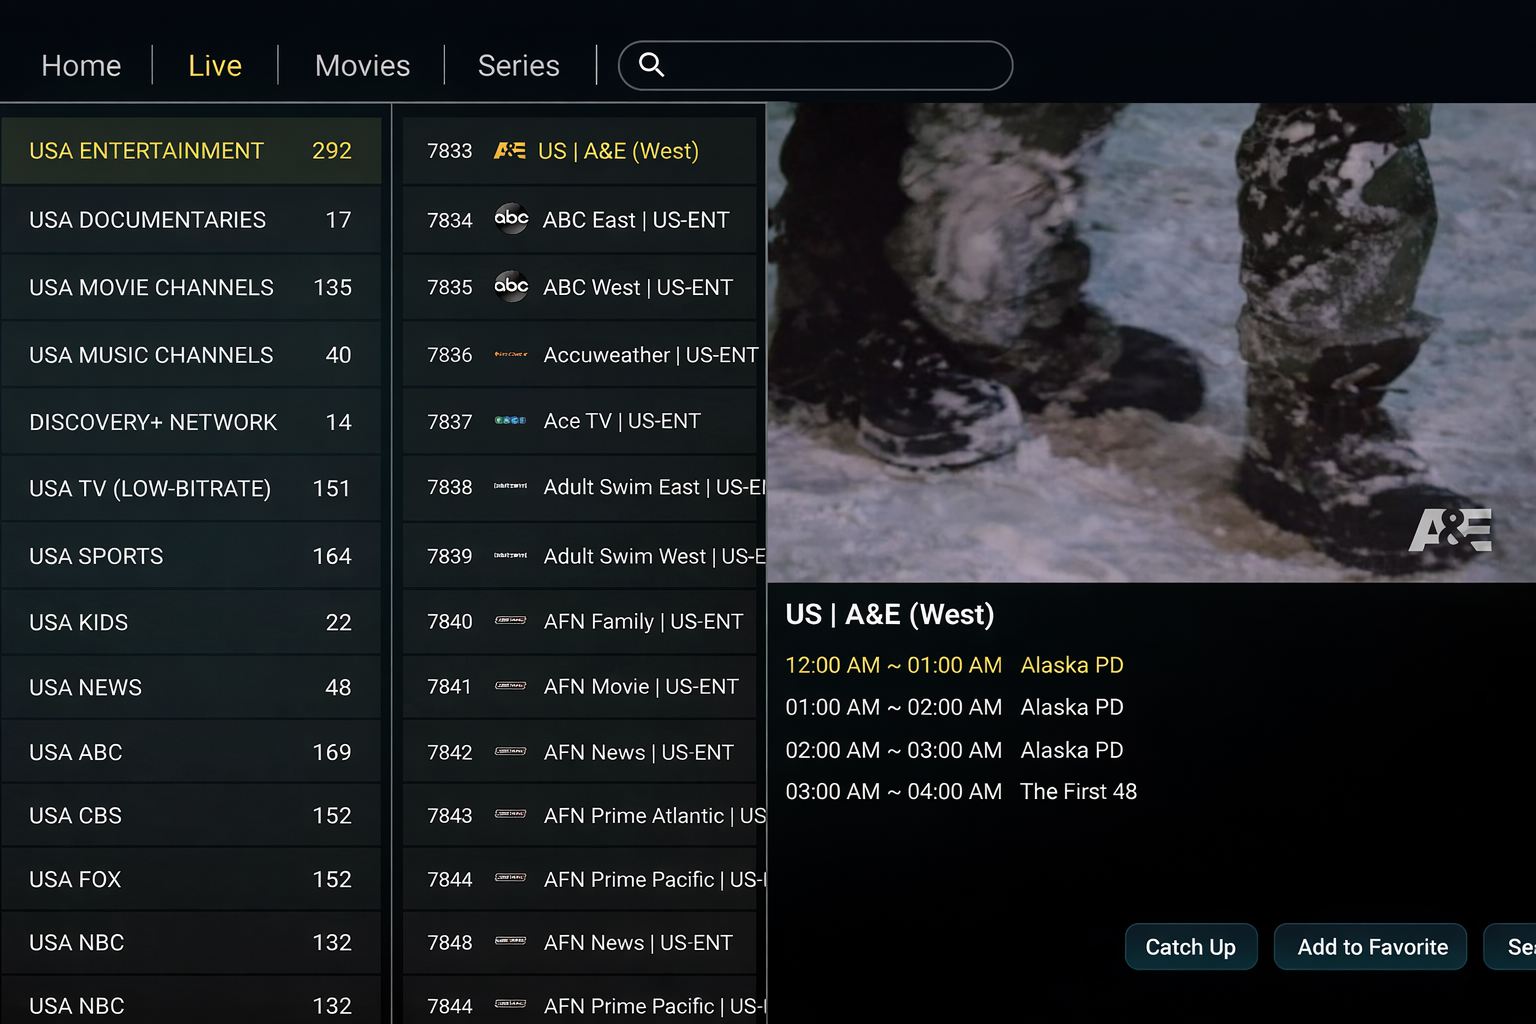1536x1024 pixels.
Task: Click the search magnifier icon
Action: tap(651, 65)
